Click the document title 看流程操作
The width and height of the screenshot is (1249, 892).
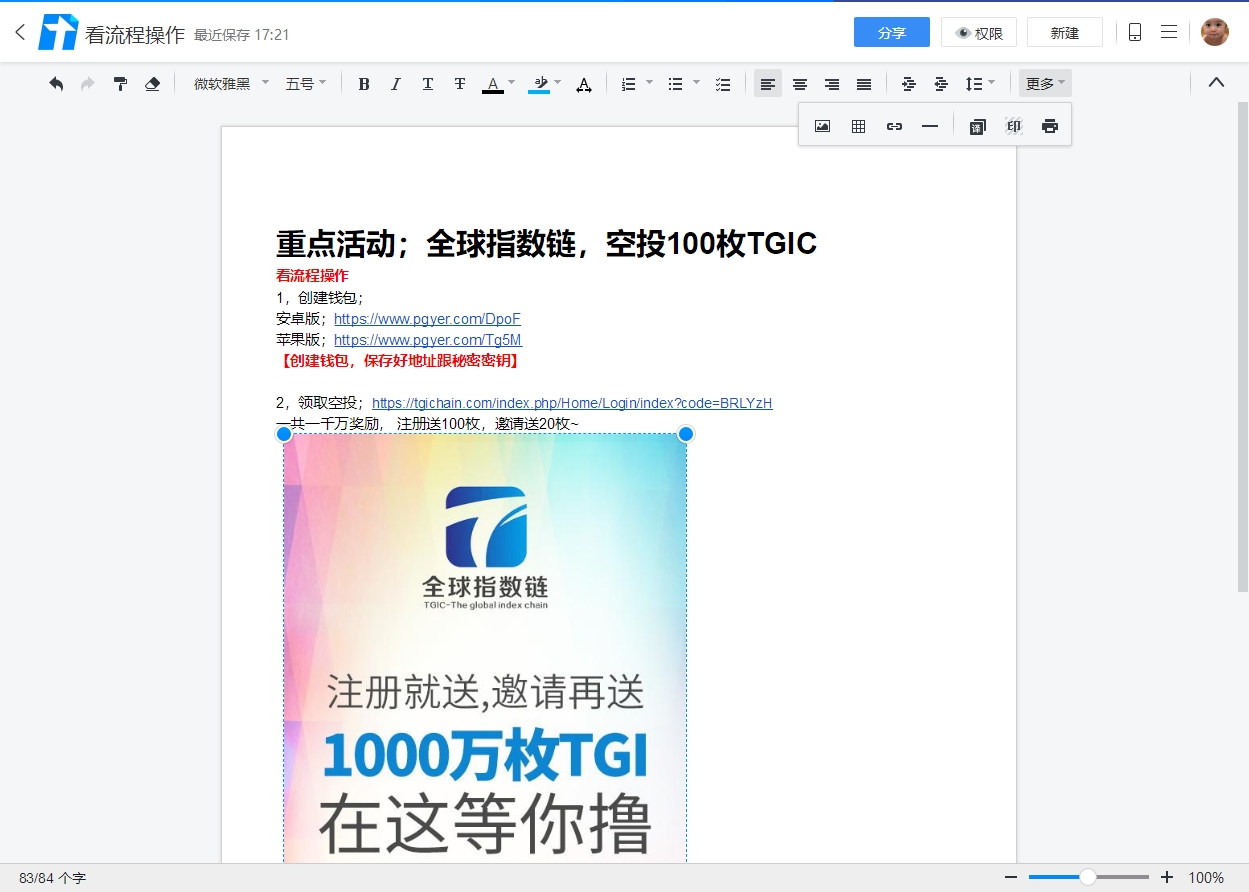tap(135, 34)
